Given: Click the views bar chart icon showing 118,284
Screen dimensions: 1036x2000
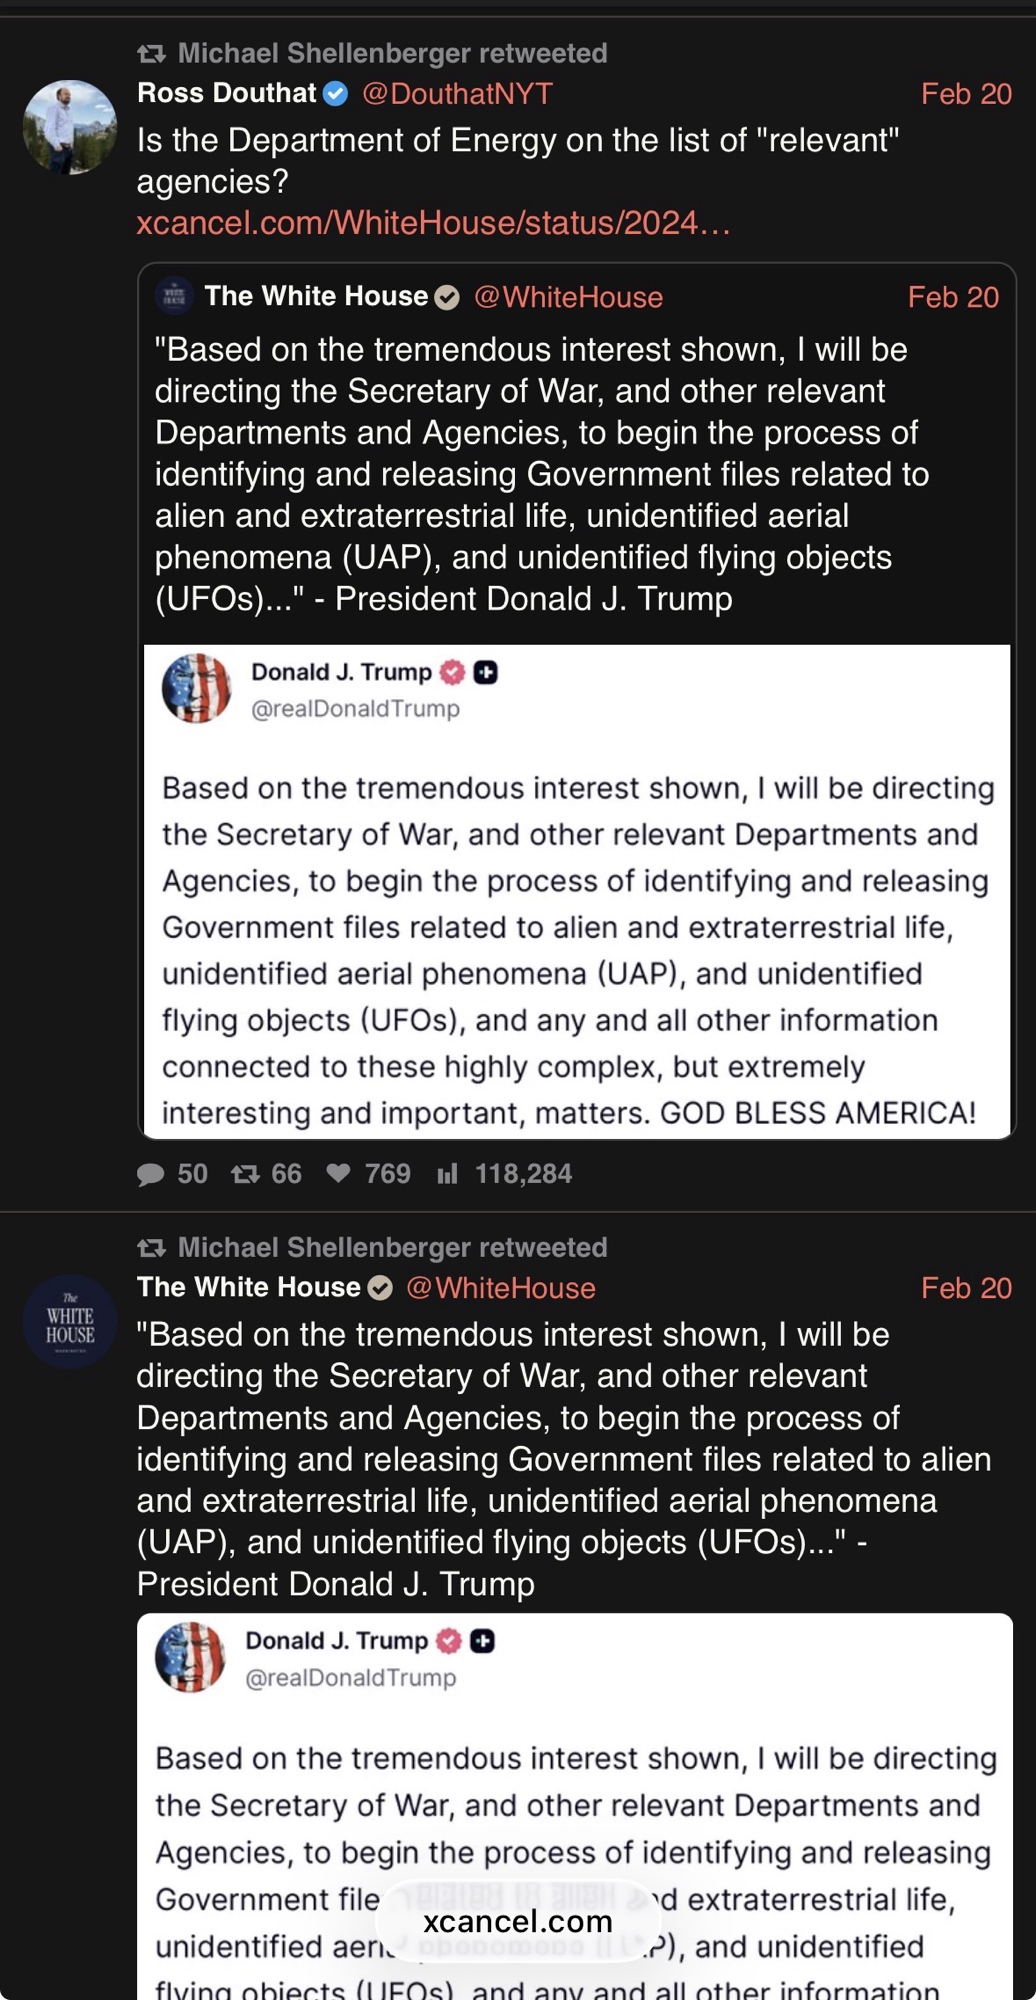Looking at the screenshot, I should pyautogui.click(x=447, y=1174).
